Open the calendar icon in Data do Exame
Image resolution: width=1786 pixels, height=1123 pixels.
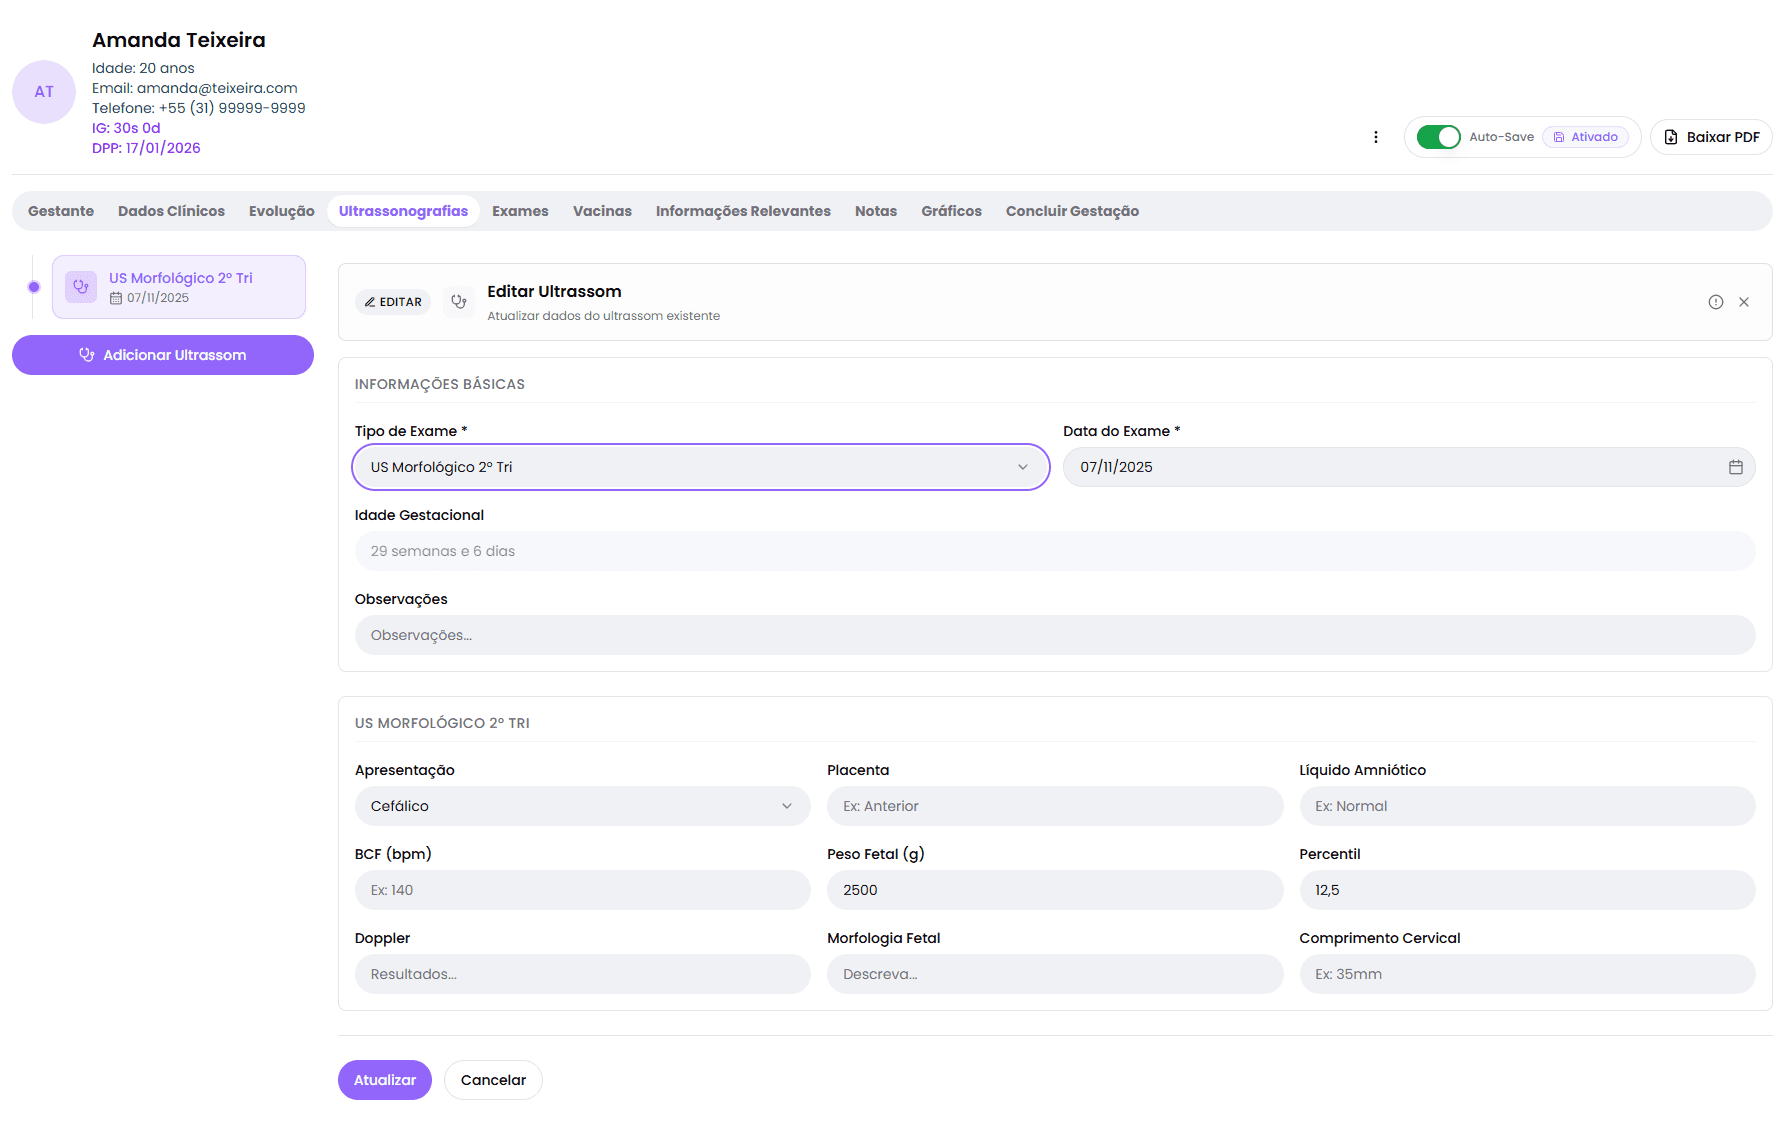(x=1735, y=467)
